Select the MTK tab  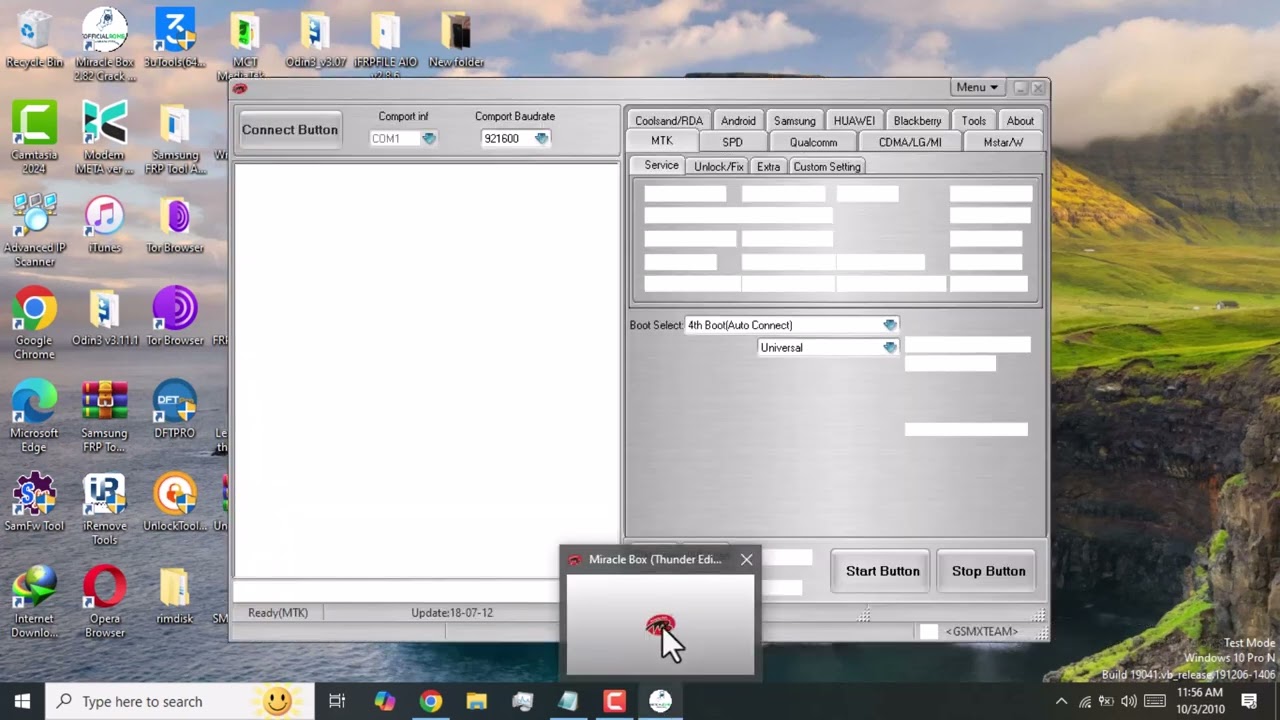point(662,141)
